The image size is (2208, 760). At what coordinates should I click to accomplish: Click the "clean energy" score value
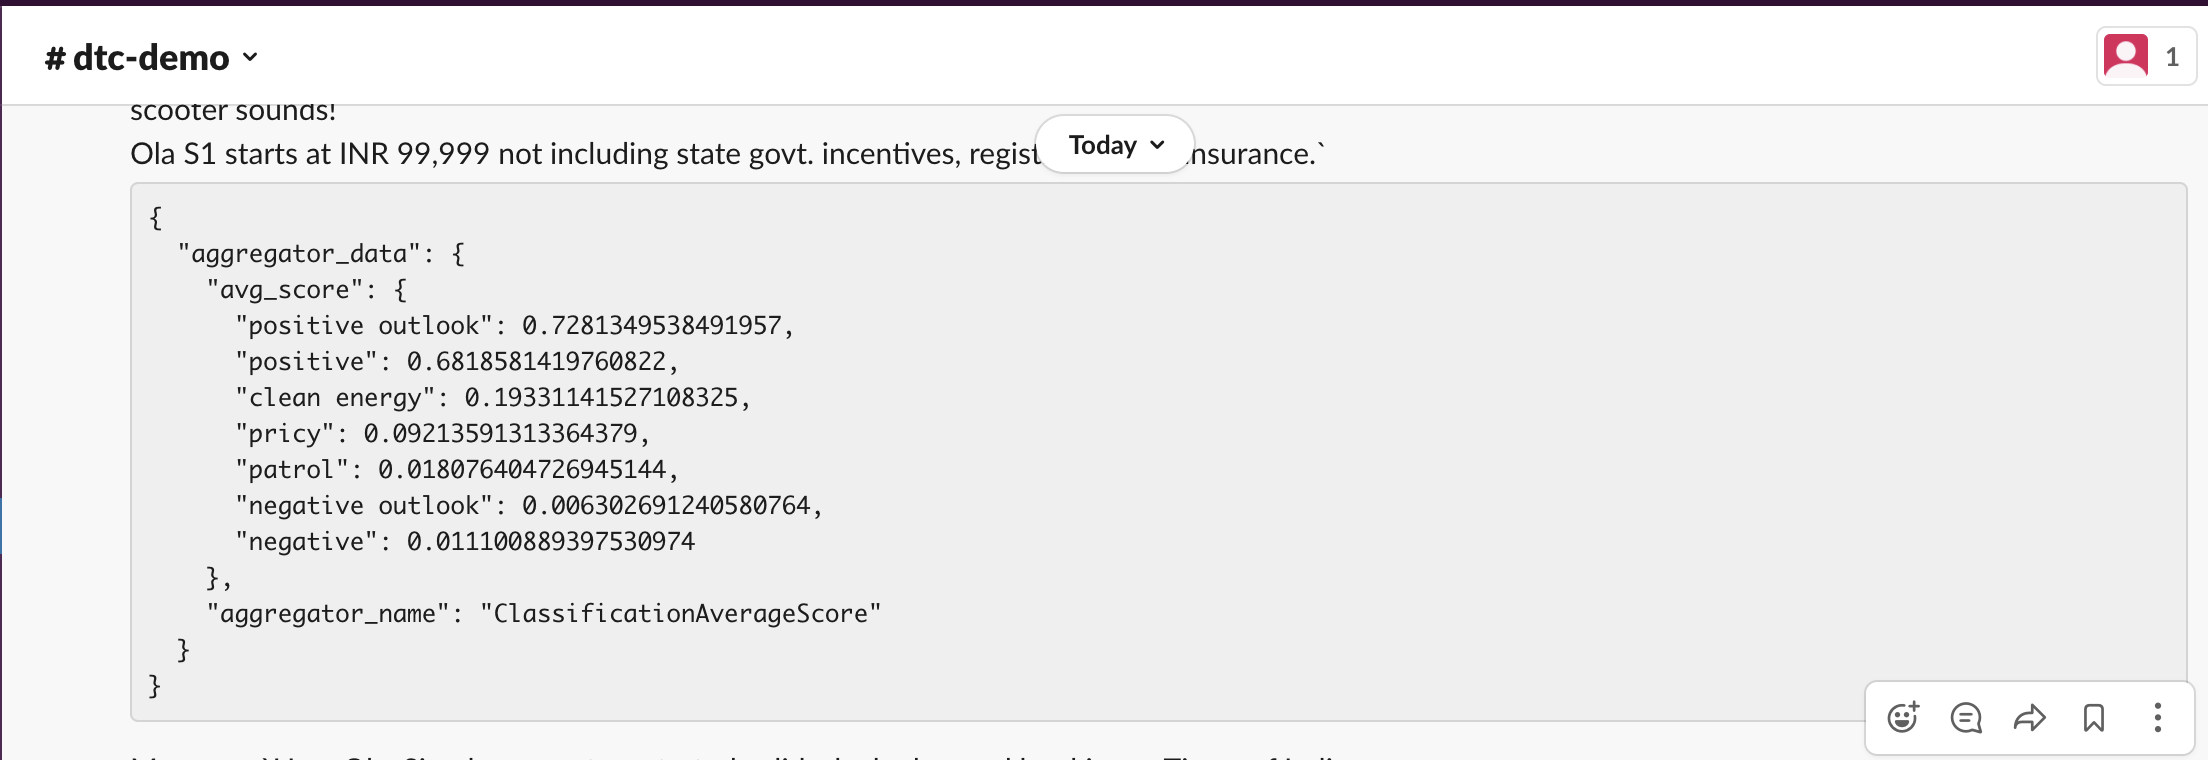click(606, 398)
